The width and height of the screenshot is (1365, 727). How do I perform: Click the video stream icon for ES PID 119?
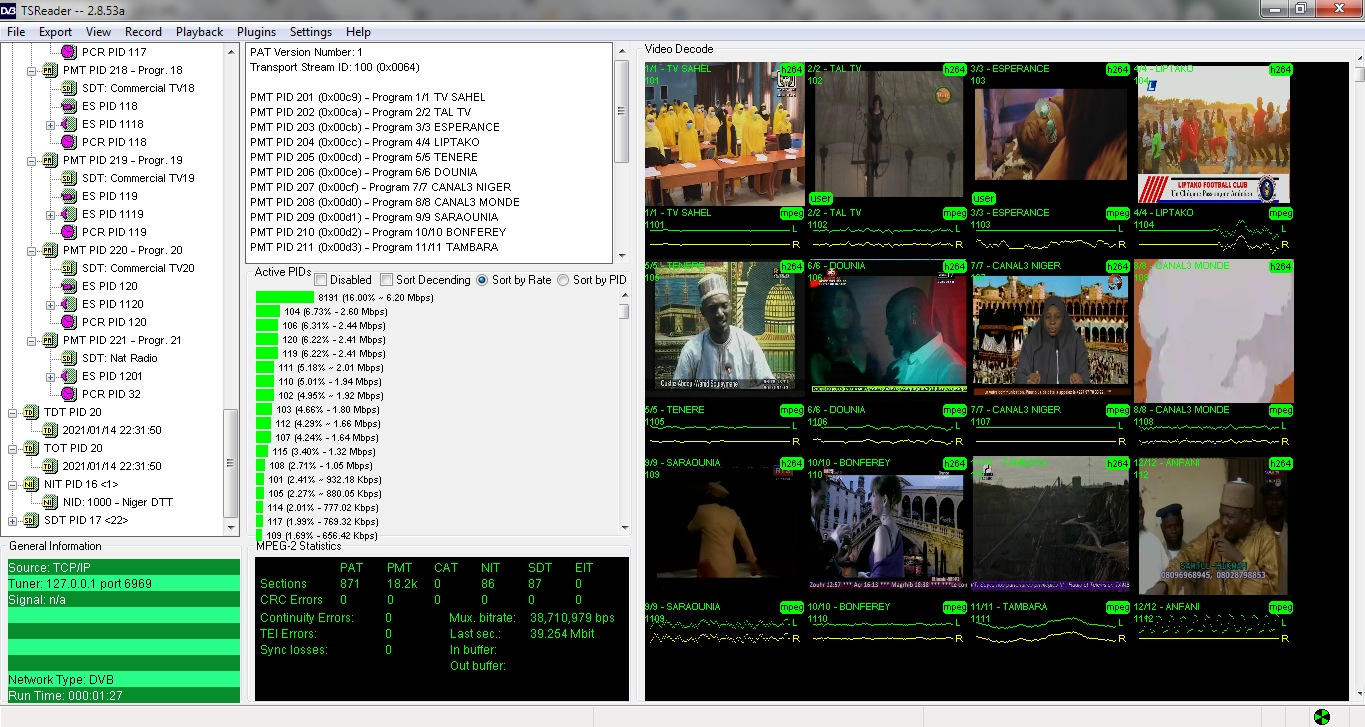(68, 196)
